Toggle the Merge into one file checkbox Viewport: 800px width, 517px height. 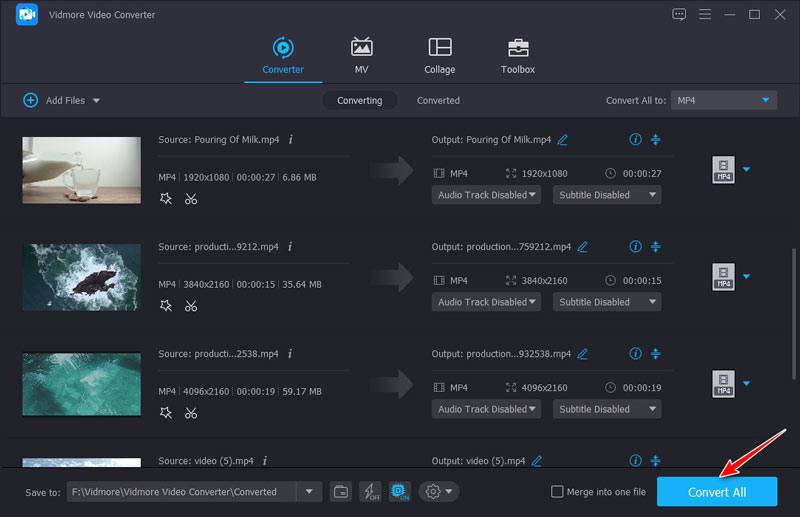(558, 491)
